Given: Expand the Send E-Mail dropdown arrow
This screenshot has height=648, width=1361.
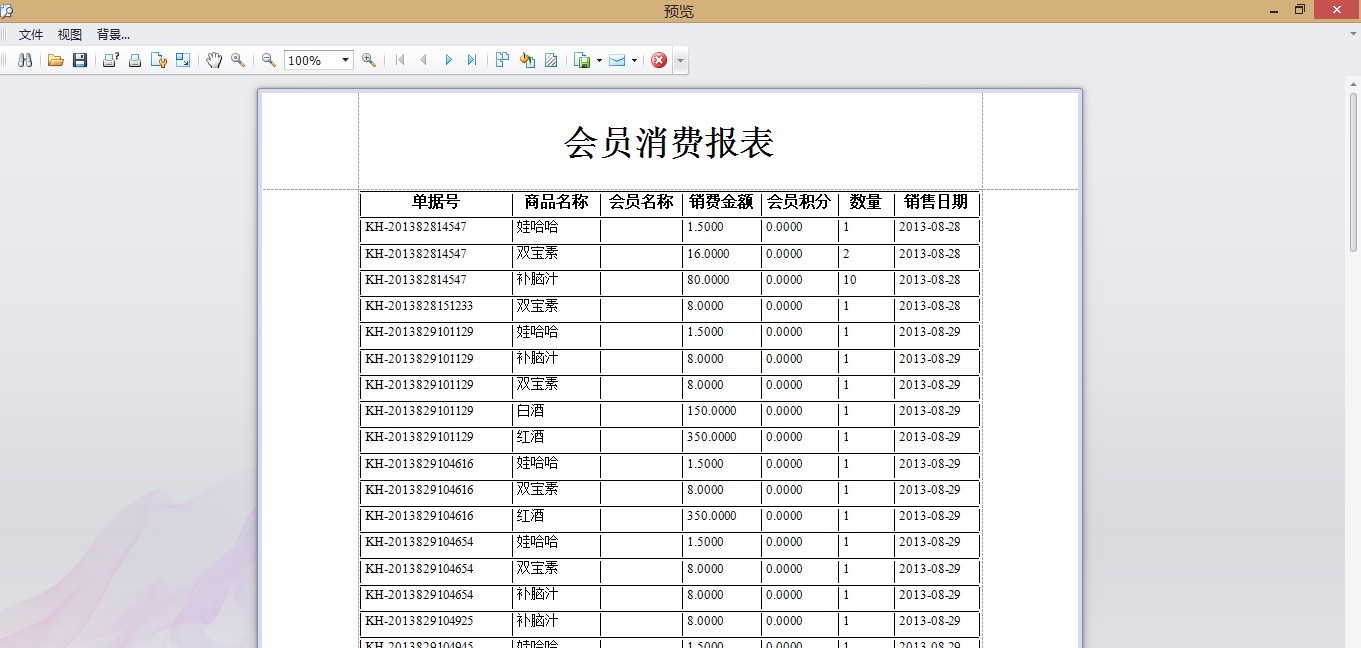Looking at the screenshot, I should point(634,60).
